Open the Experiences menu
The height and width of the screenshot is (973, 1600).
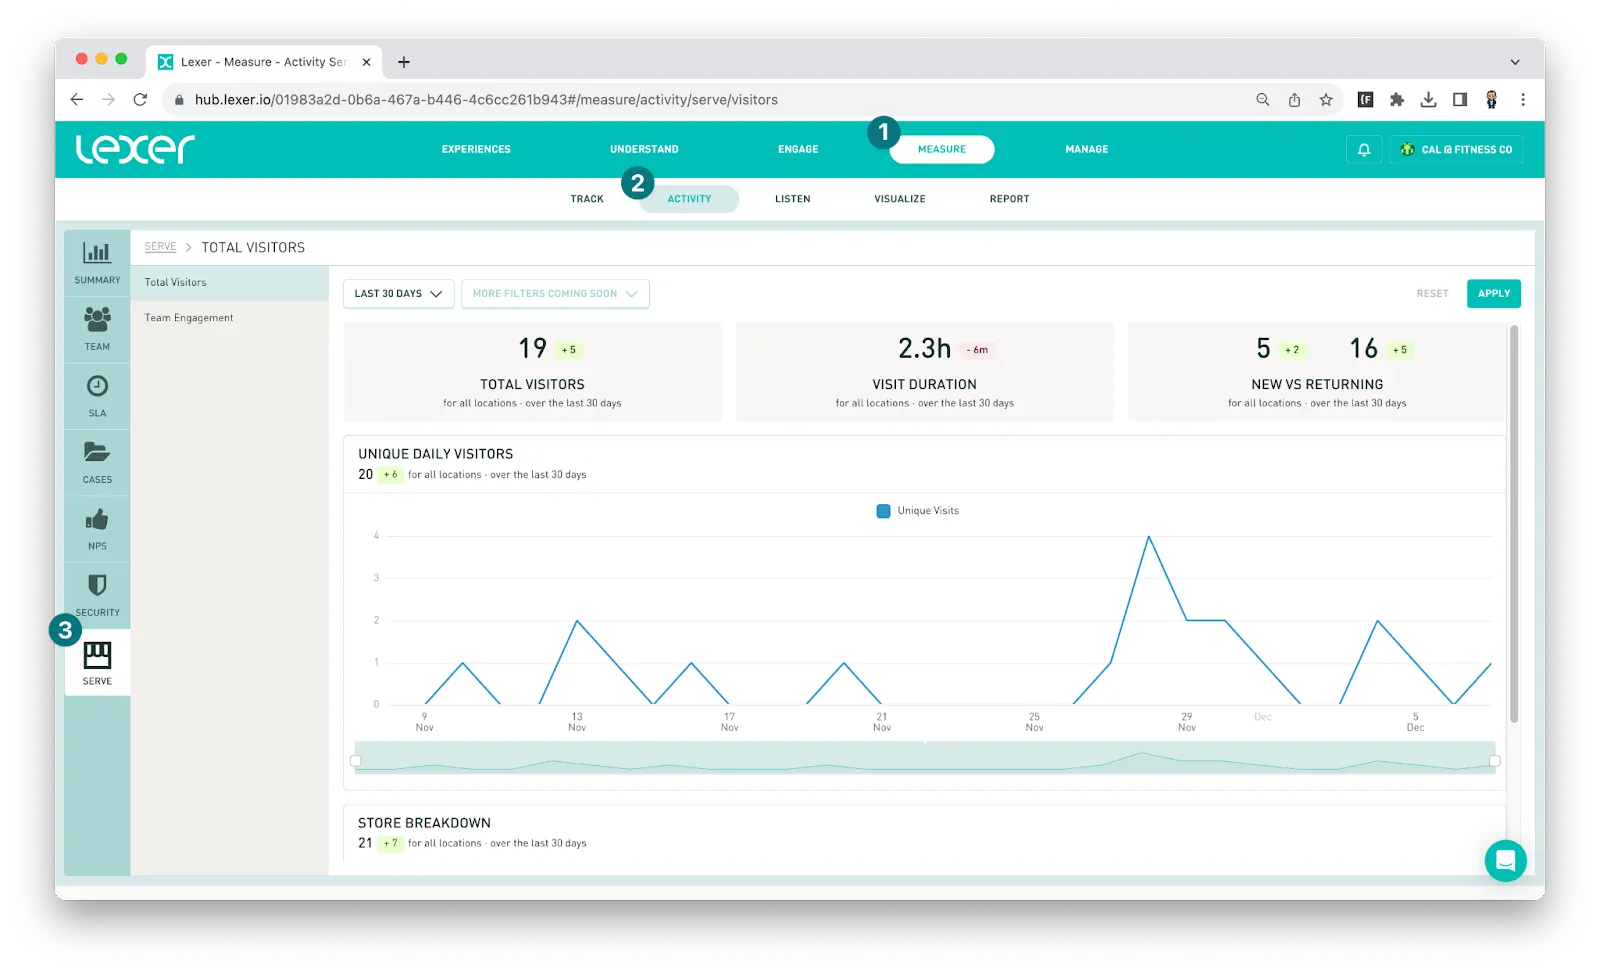(476, 150)
